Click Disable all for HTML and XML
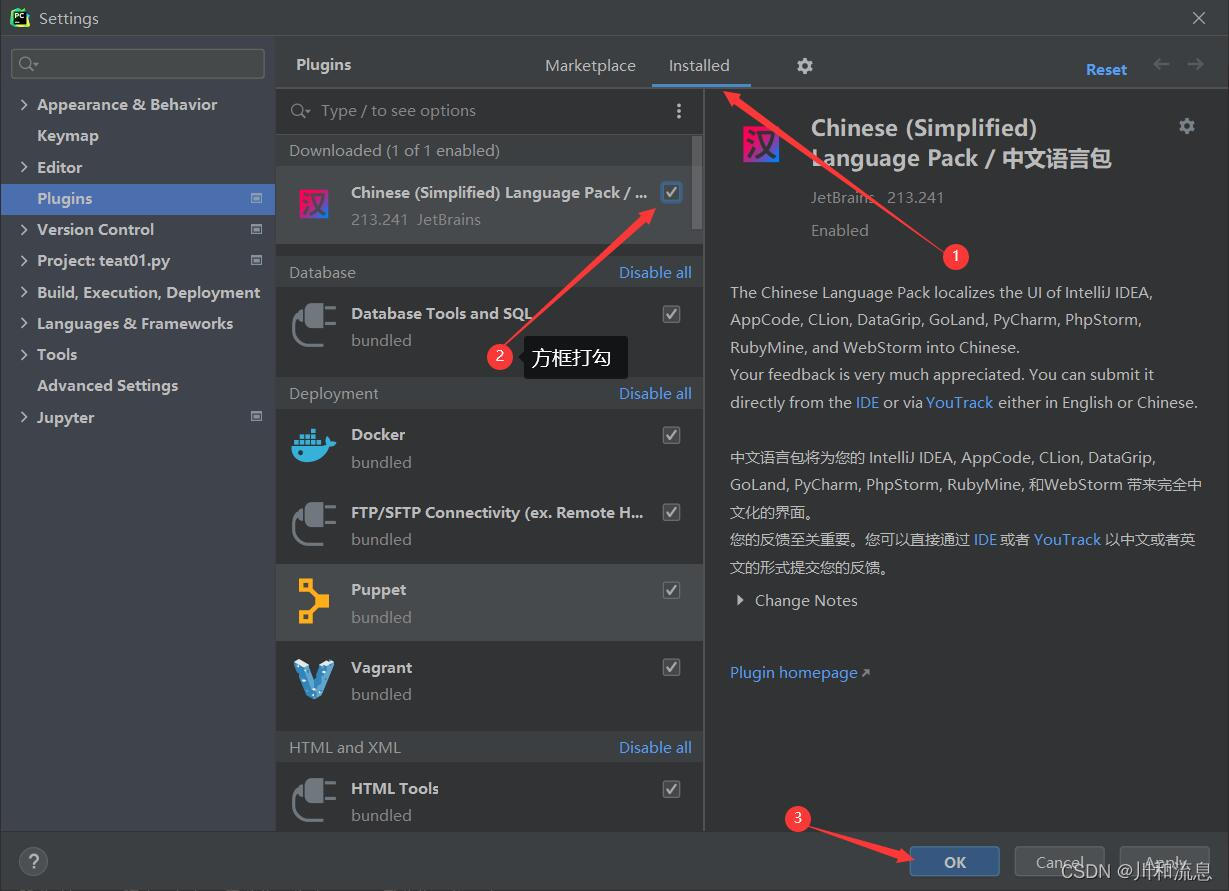Image resolution: width=1229 pixels, height=891 pixels. pyautogui.click(x=655, y=747)
